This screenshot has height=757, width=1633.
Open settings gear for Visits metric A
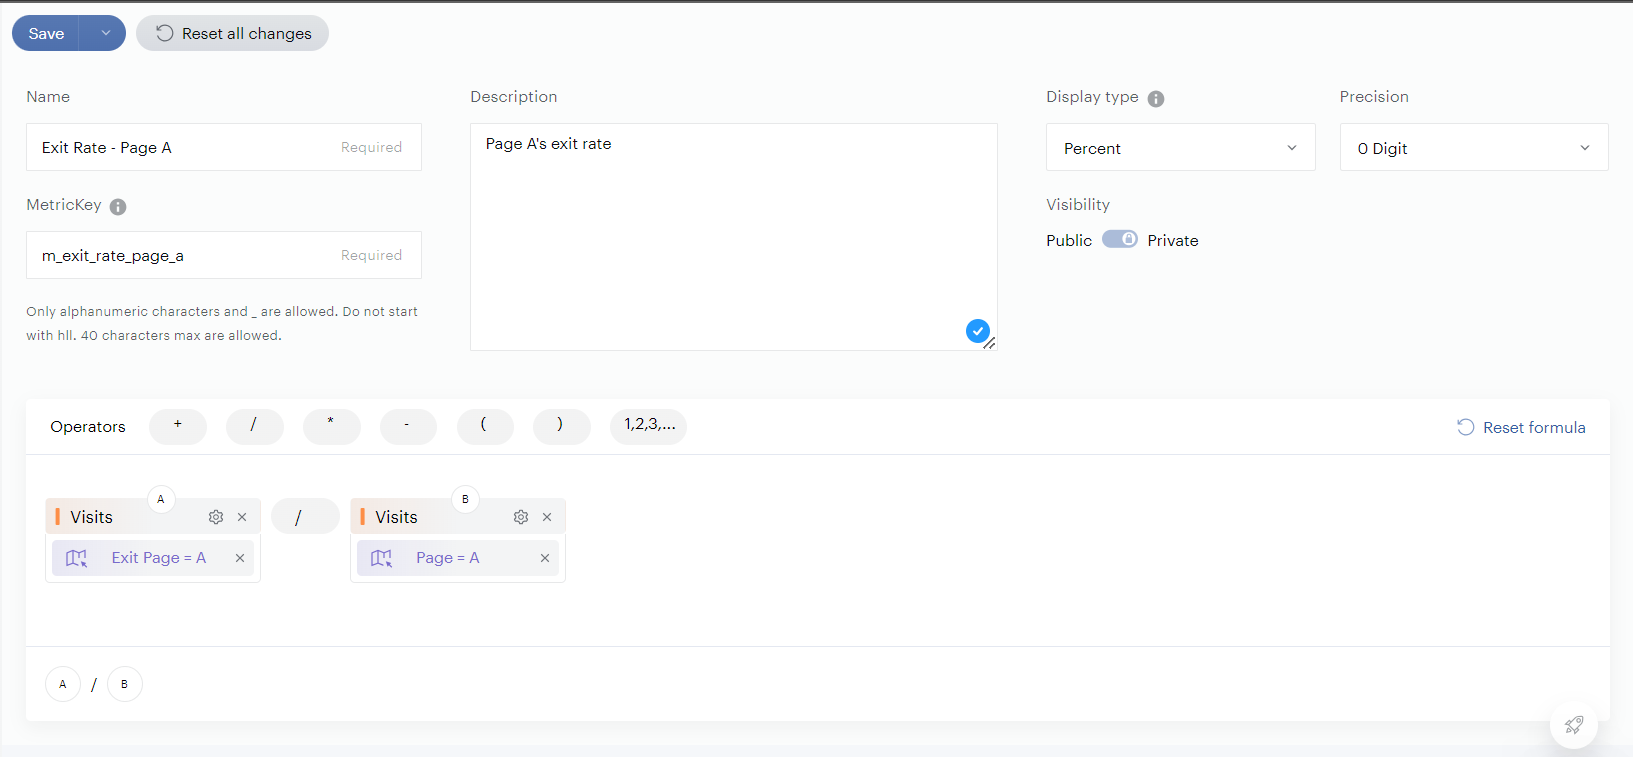(216, 517)
